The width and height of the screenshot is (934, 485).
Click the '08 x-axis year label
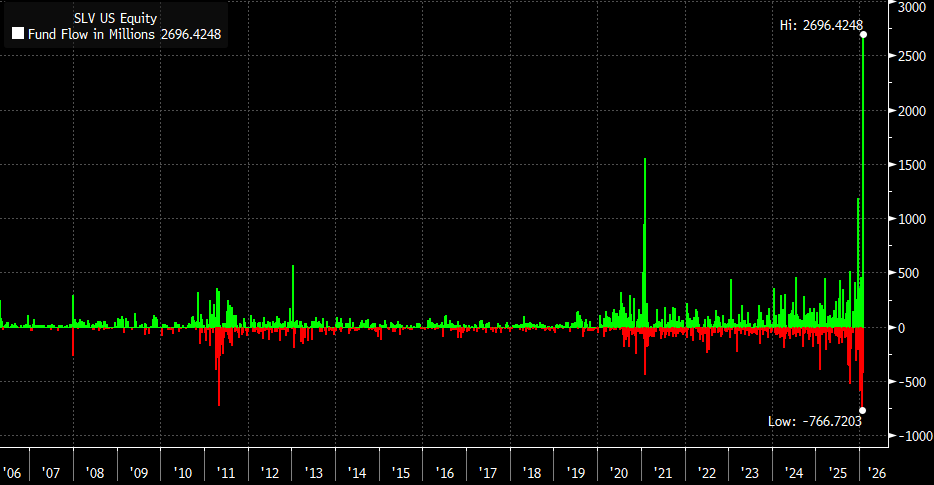tap(95, 473)
